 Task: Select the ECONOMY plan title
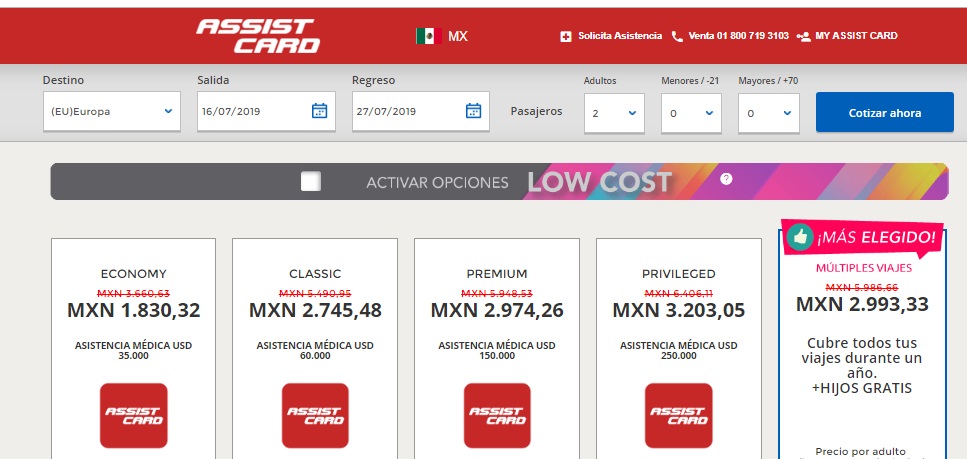[133, 274]
